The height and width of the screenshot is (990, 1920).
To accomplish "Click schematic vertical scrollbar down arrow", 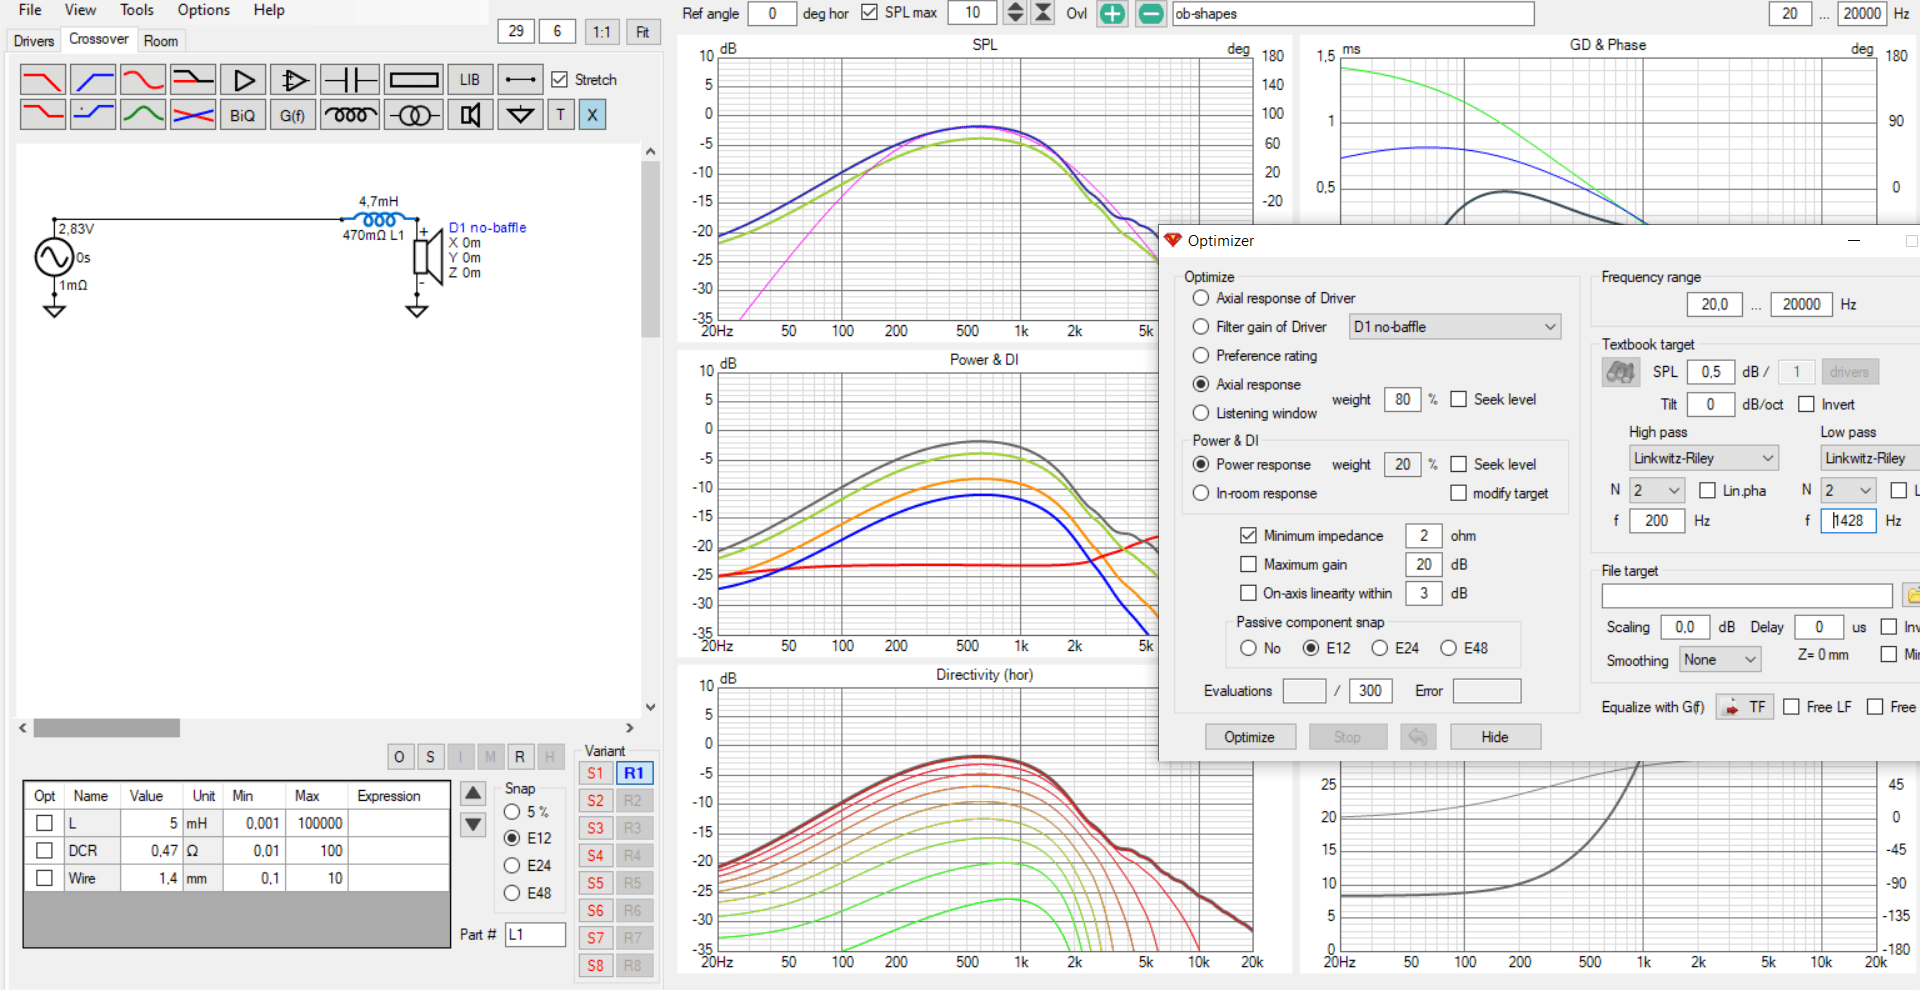I will click(x=651, y=707).
